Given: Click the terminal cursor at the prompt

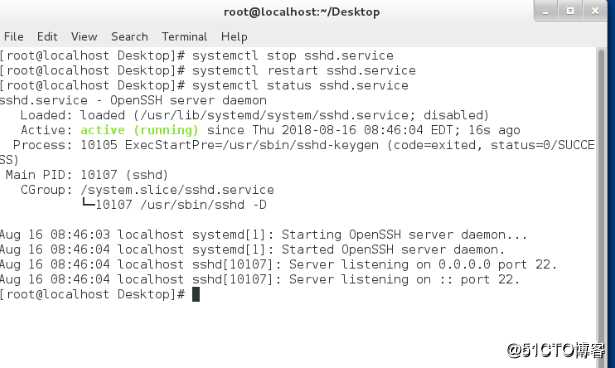Looking at the screenshot, I should point(196,294).
